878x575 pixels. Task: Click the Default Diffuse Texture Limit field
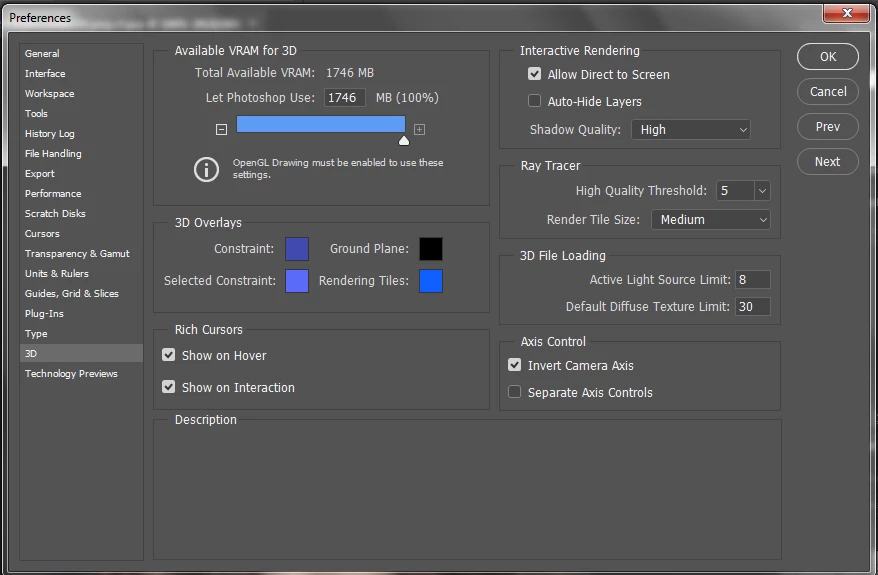tap(753, 306)
